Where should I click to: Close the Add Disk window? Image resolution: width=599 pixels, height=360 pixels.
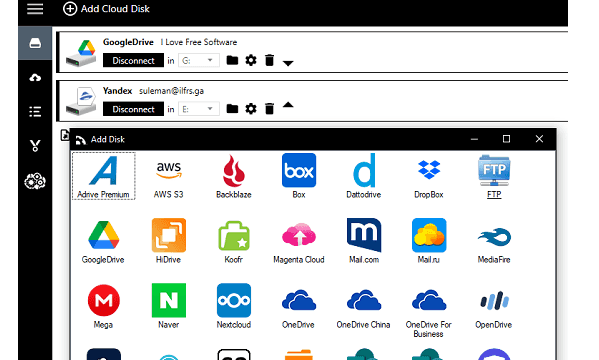pos(539,139)
